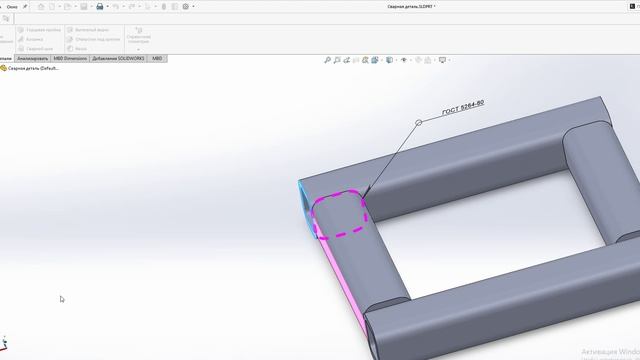Switch to the Анализировать tab
The height and width of the screenshot is (360, 640).
point(32,59)
